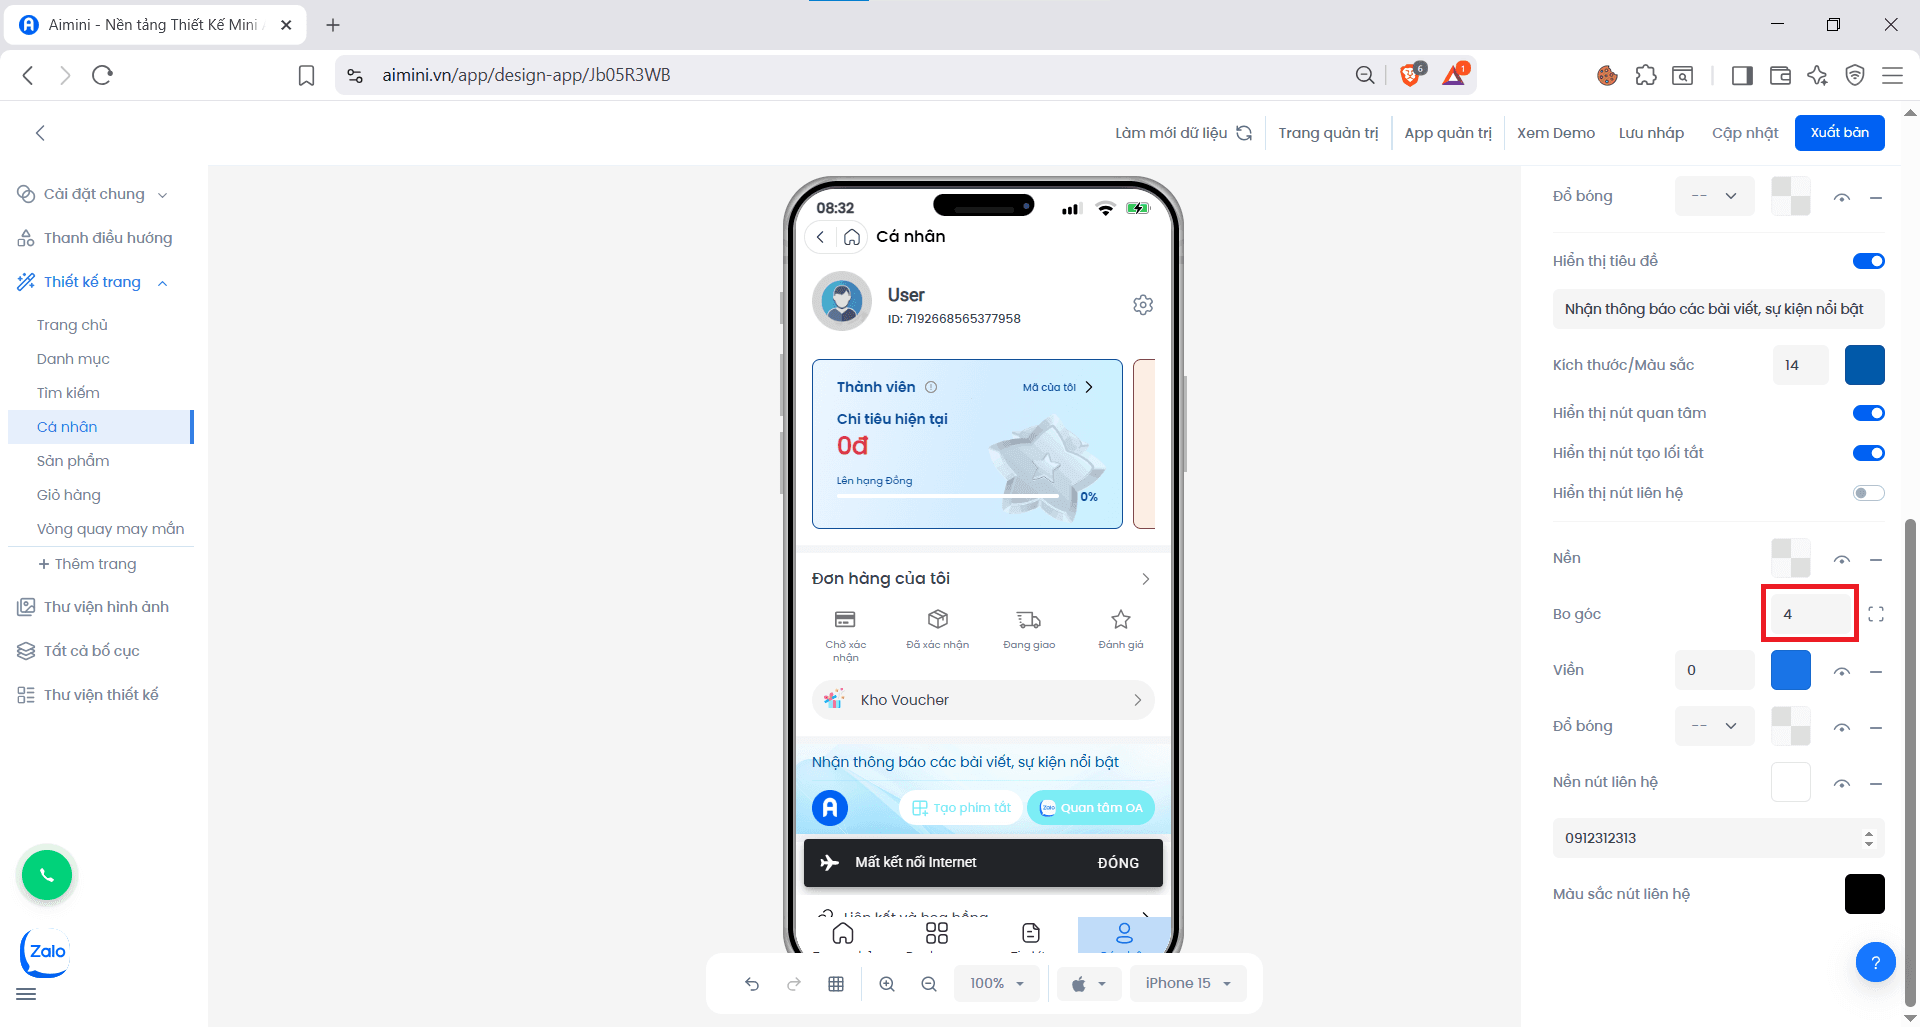
Task: Switch to the Sản phẩm page in sidebar
Action: (x=73, y=460)
